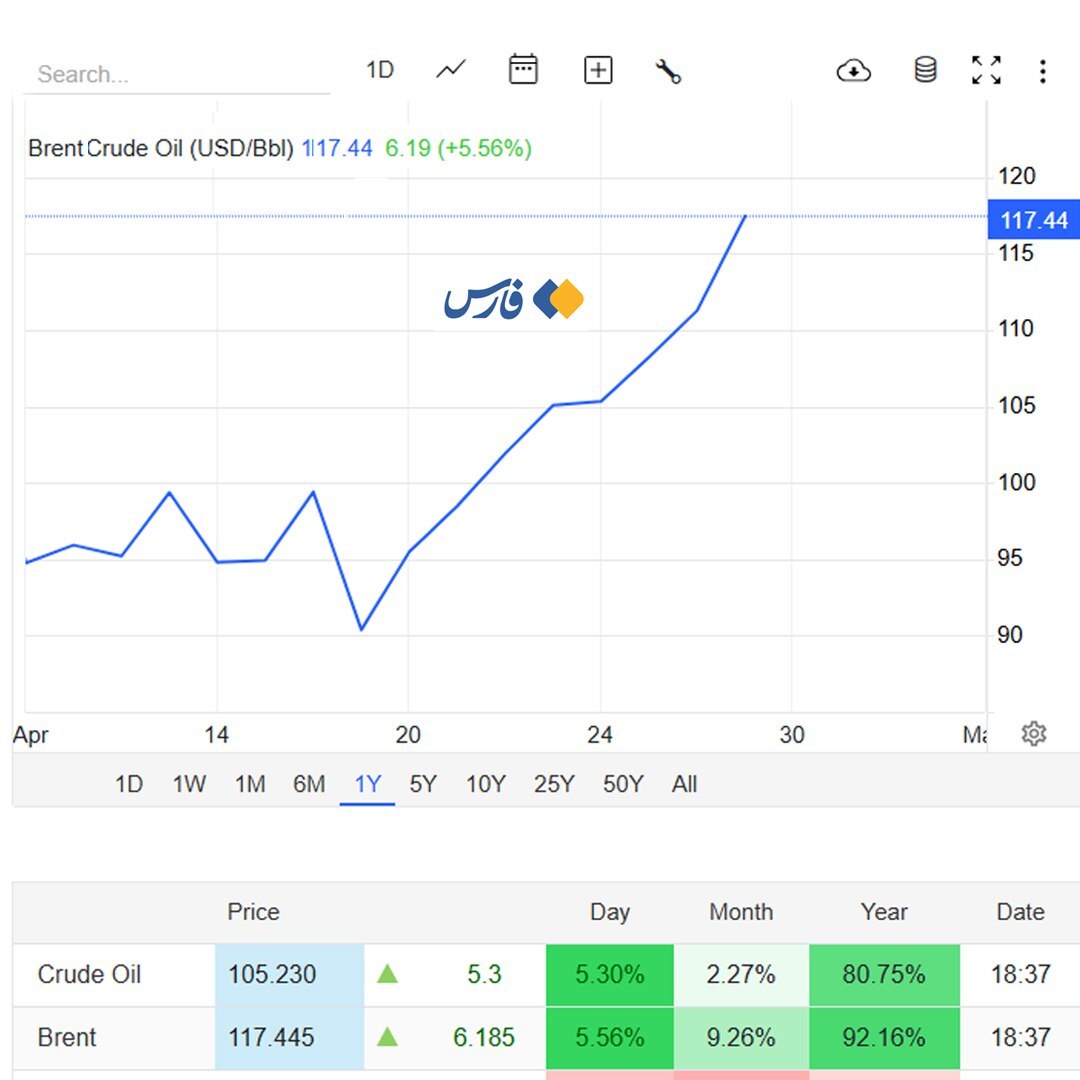This screenshot has height=1080, width=1080.
Task: Open the Brent row link
Action: click(67, 1037)
